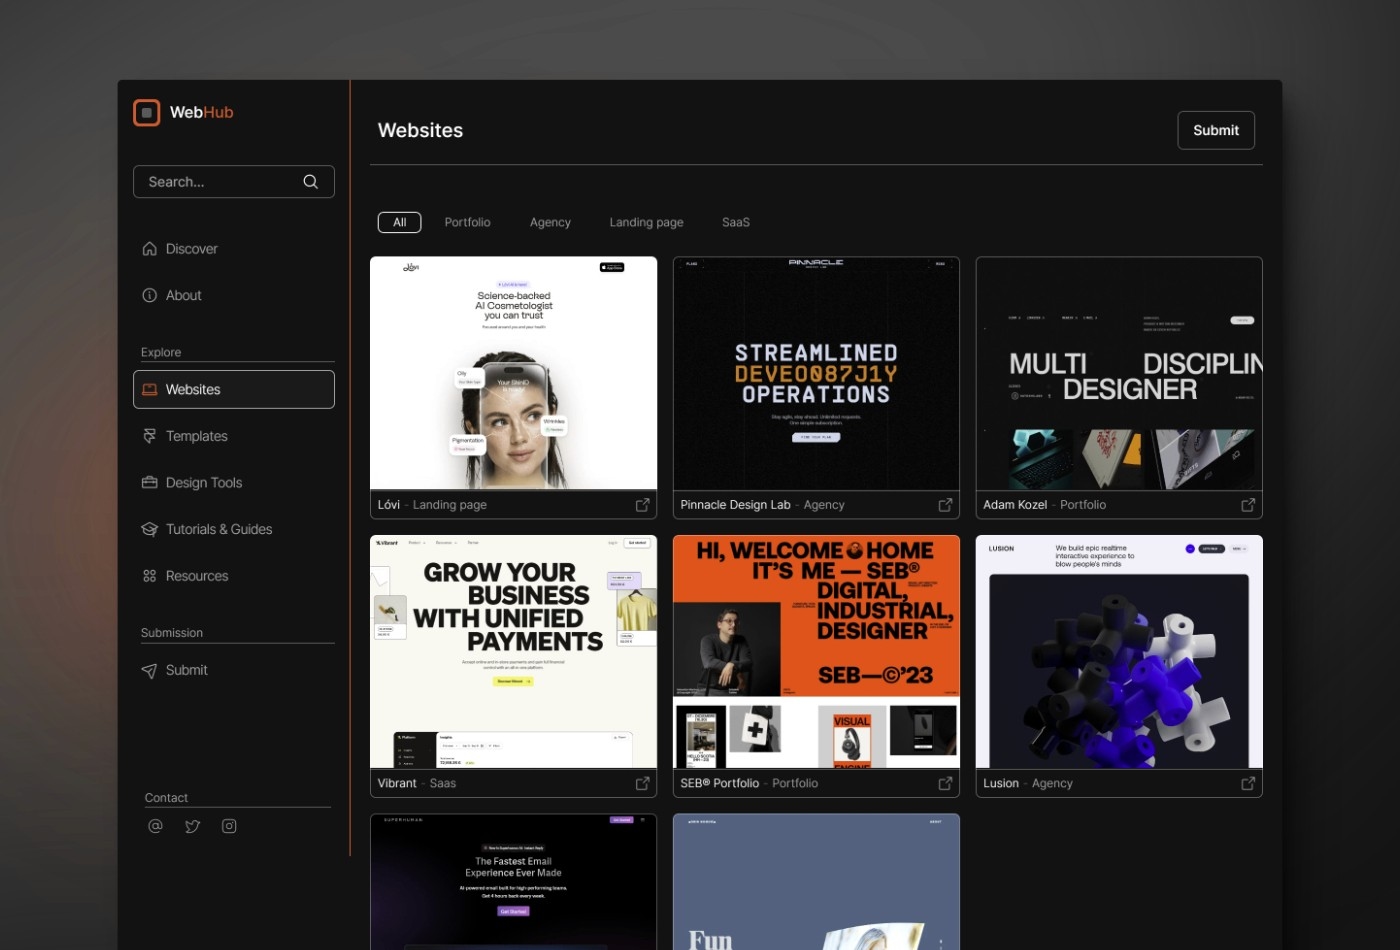Click the Instagram icon in Contact section
The height and width of the screenshot is (950, 1400).
(x=229, y=825)
